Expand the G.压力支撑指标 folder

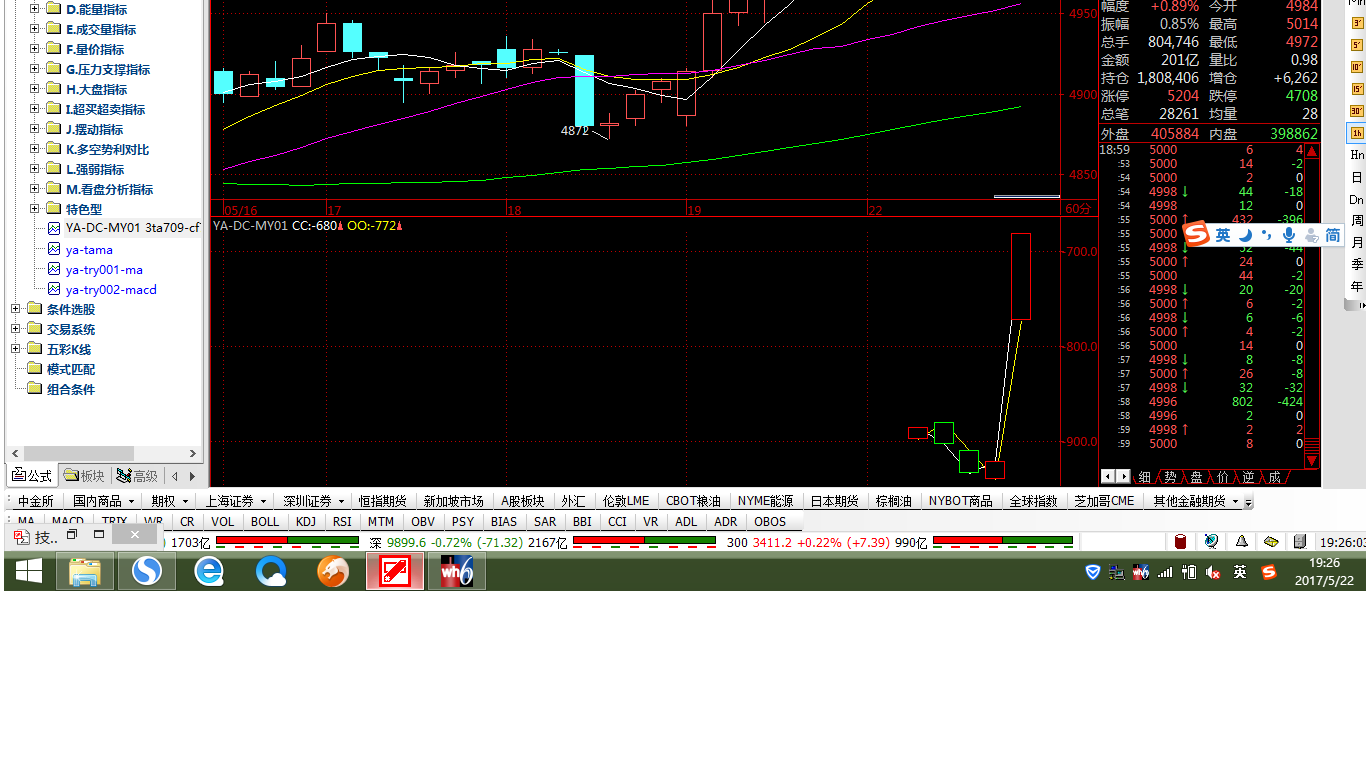coord(34,69)
